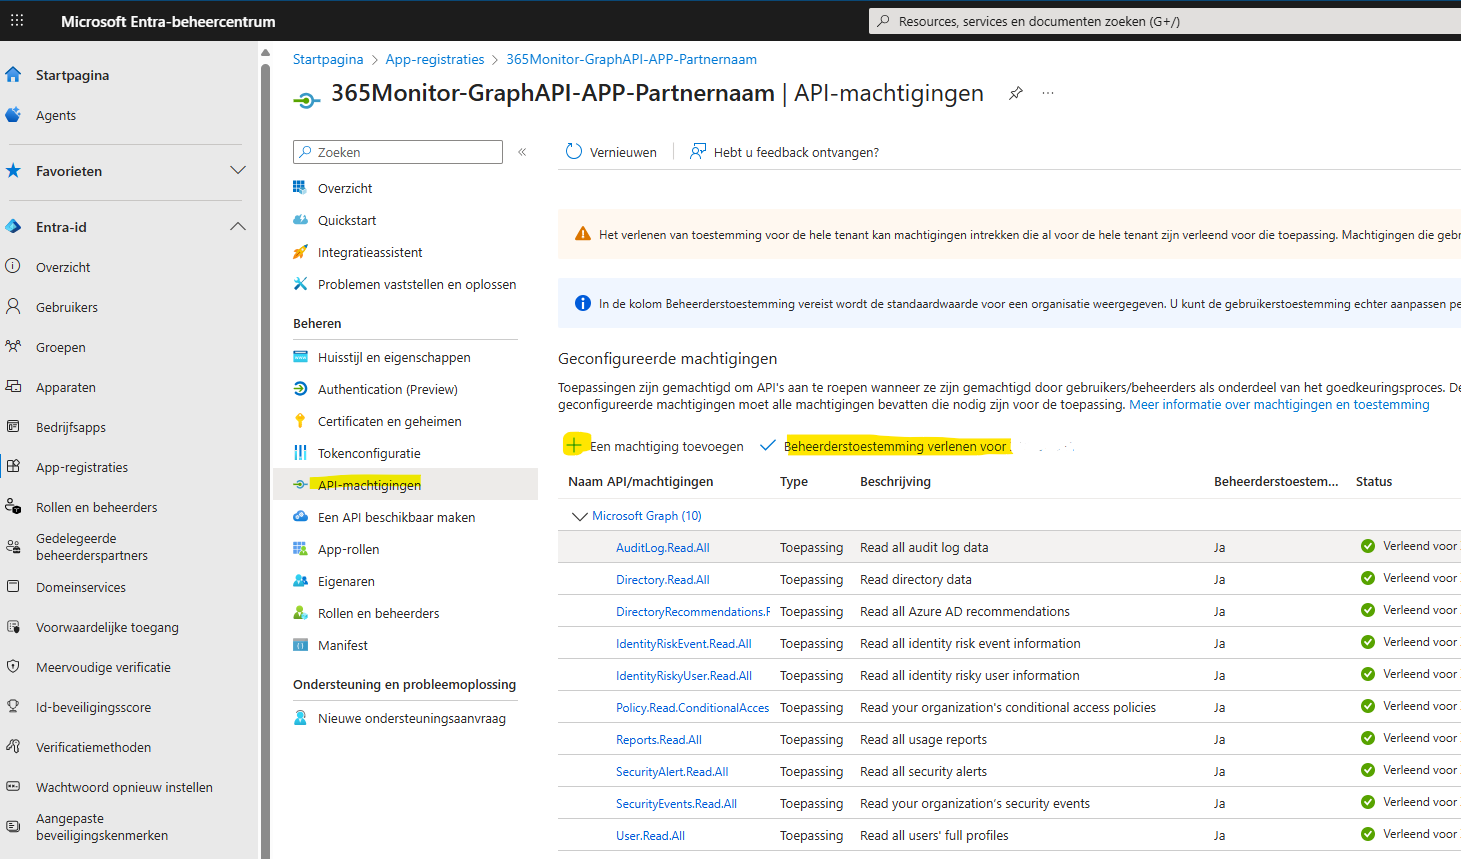Open Meer informatie over machtigingen en toestemming link

tap(1279, 405)
